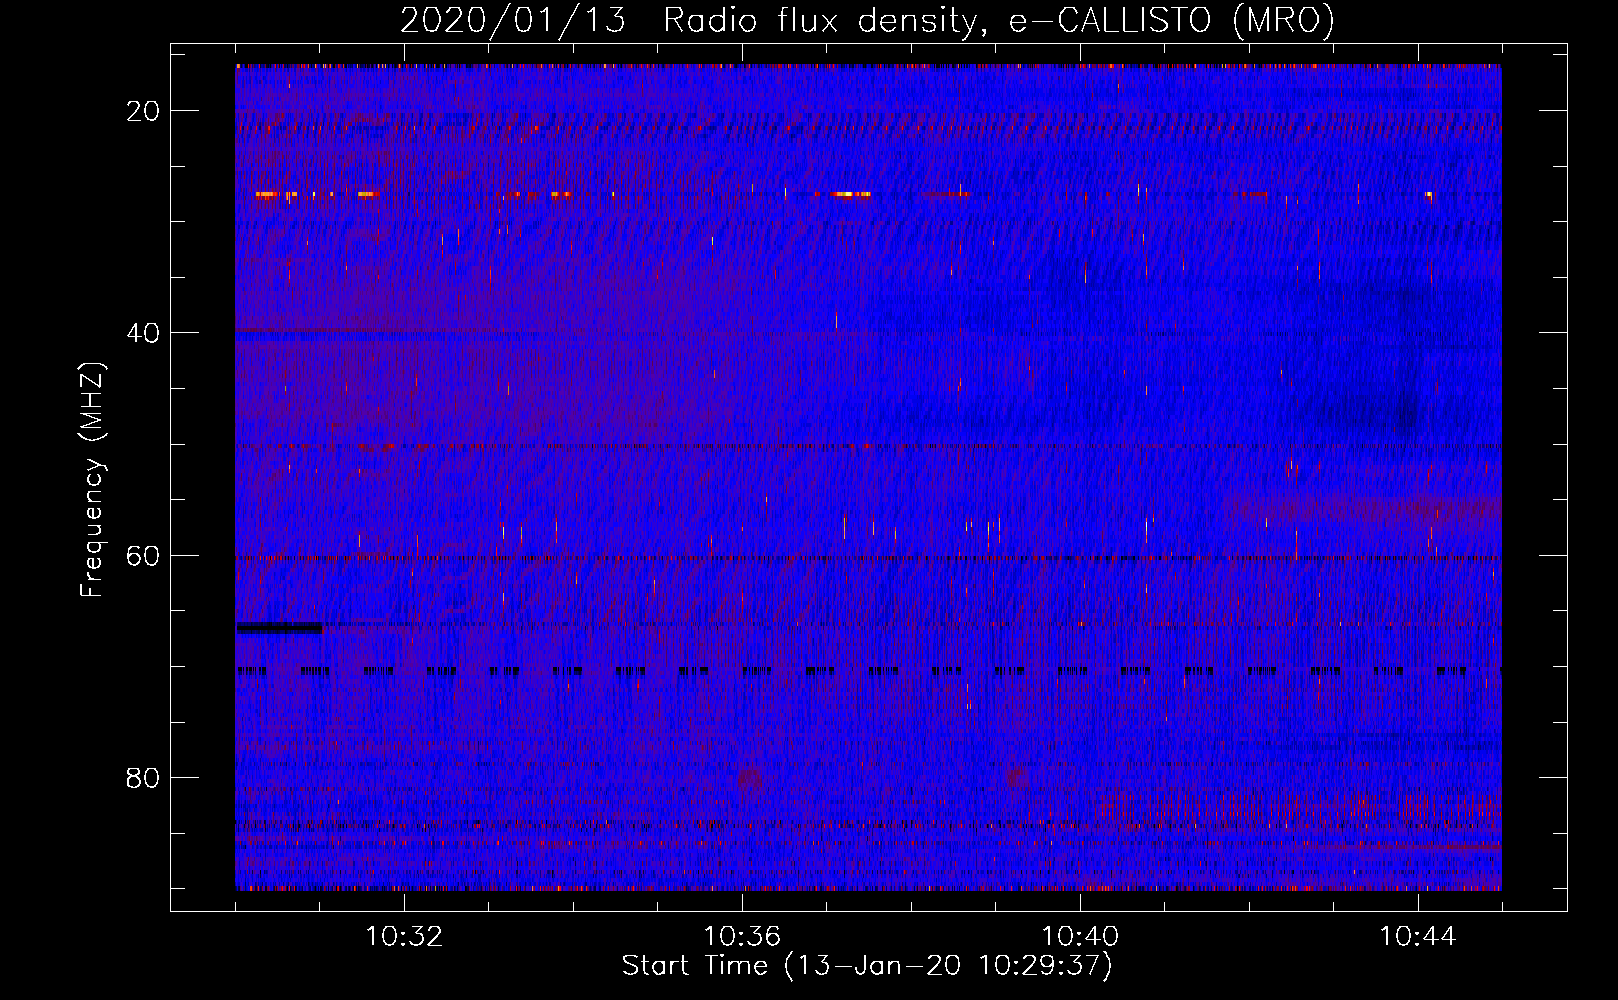
Task: Click the "Frequency (MHZ)" axis label
Action: 93,479
